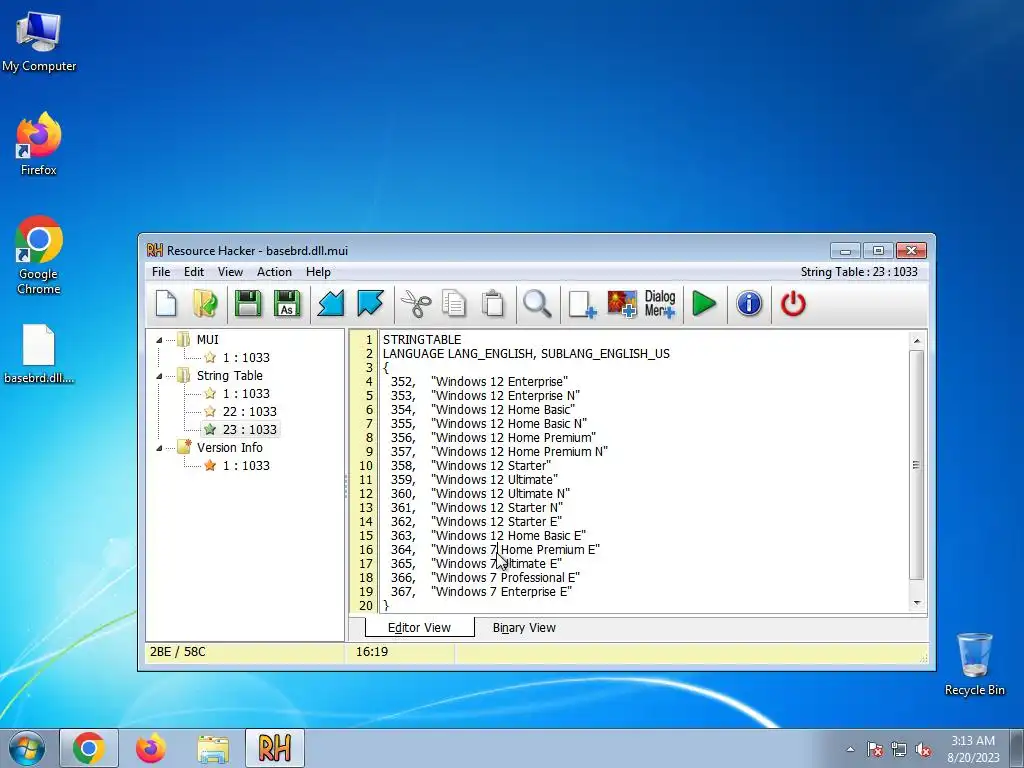Switch to the Editor View tab

point(419,628)
